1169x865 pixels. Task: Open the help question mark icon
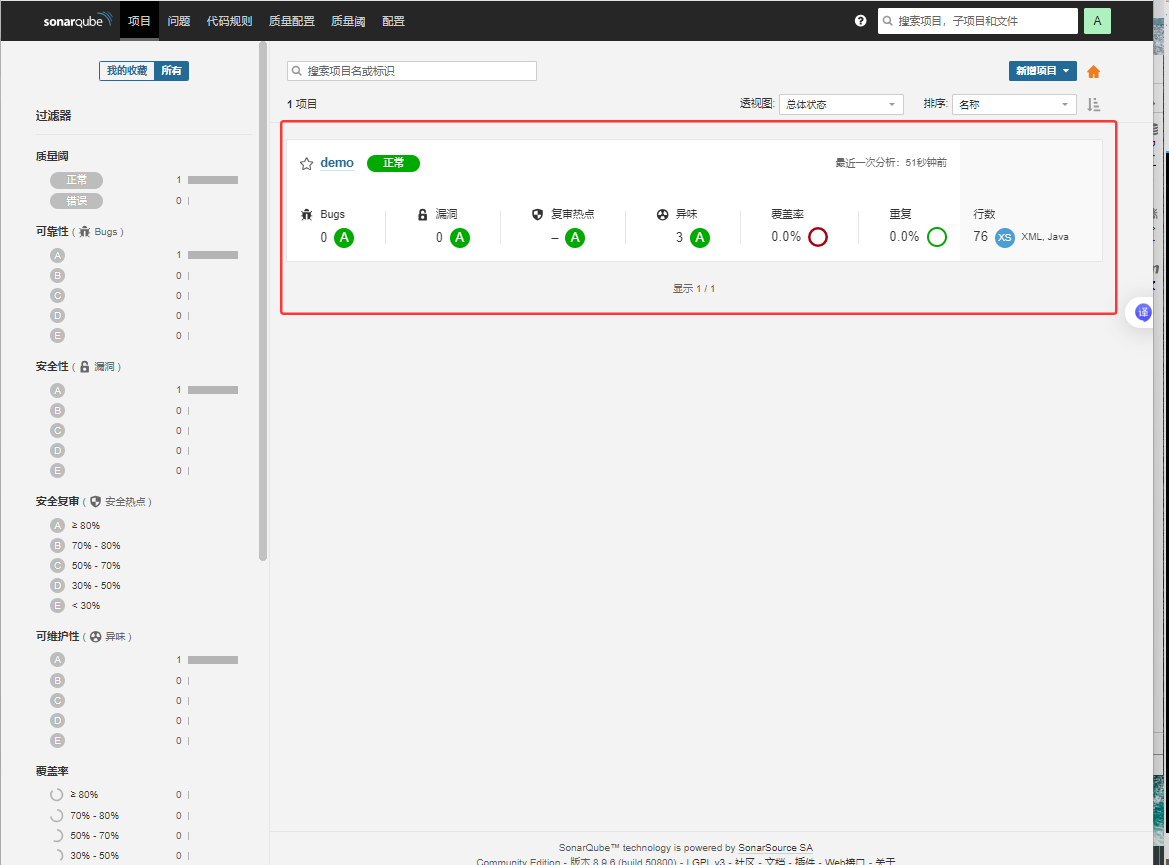click(860, 21)
